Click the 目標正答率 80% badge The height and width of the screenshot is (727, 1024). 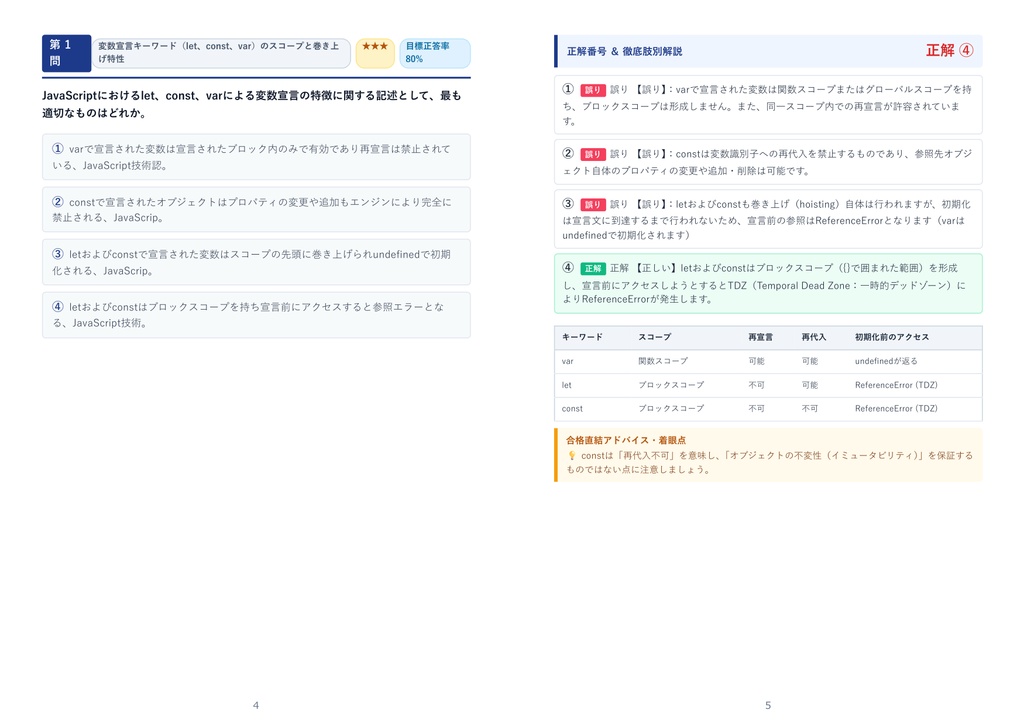pyautogui.click(x=434, y=53)
